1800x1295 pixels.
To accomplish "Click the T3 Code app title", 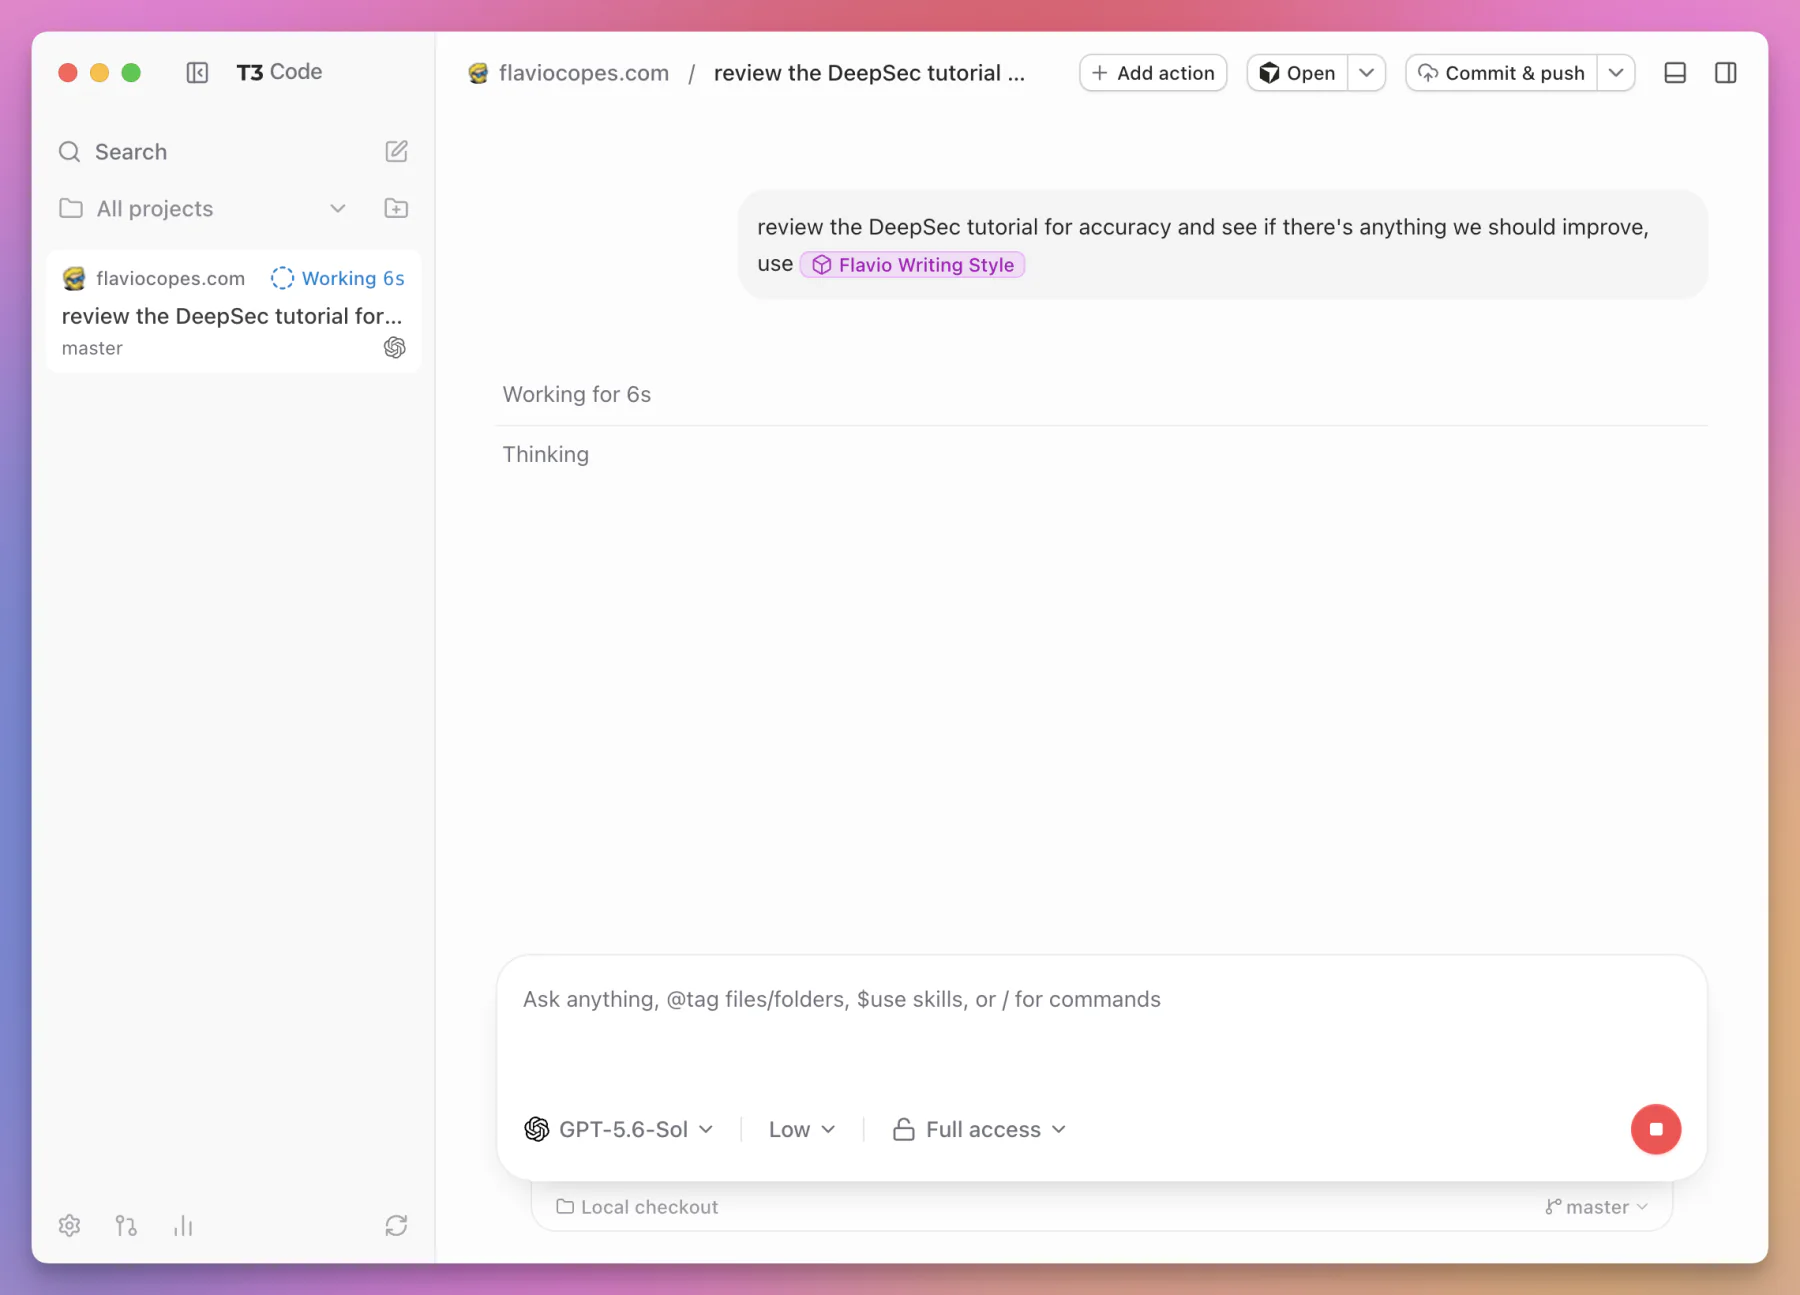I will point(279,72).
